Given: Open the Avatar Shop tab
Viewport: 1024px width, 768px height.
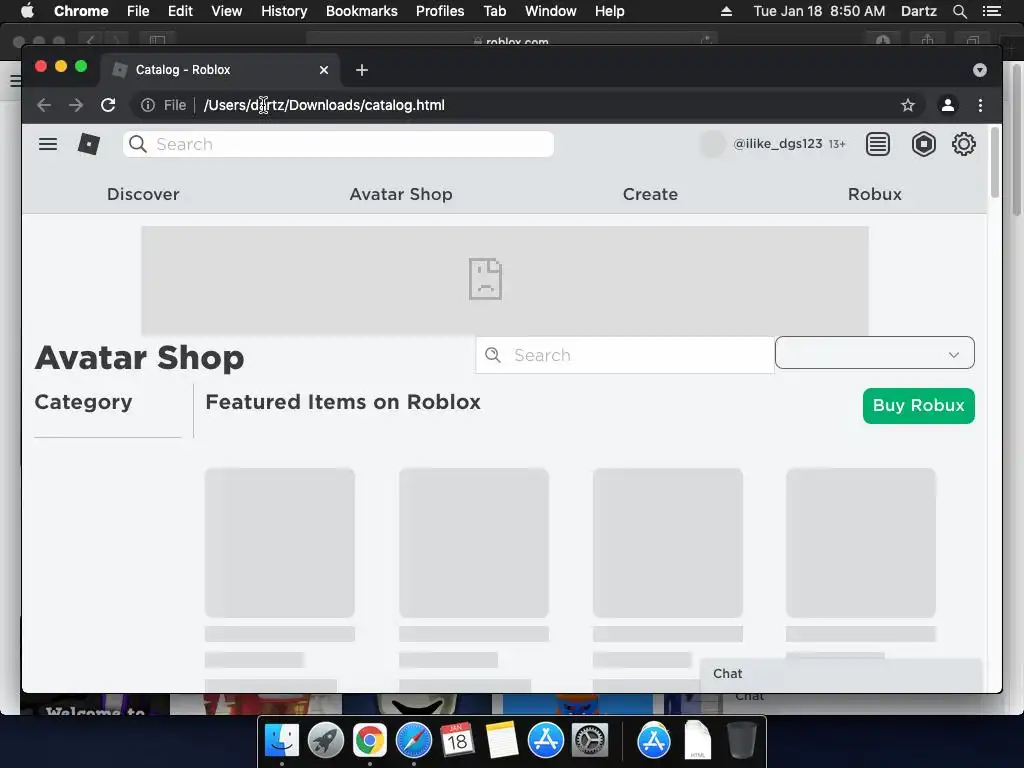Looking at the screenshot, I should [x=401, y=194].
